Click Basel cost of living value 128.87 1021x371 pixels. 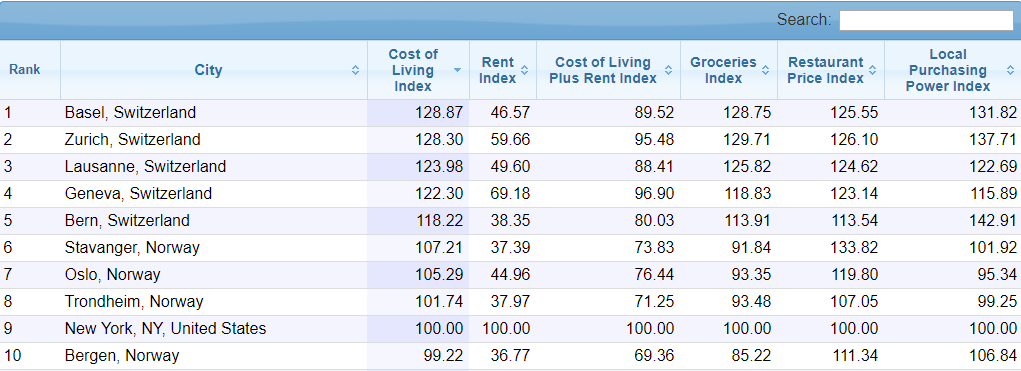point(439,113)
